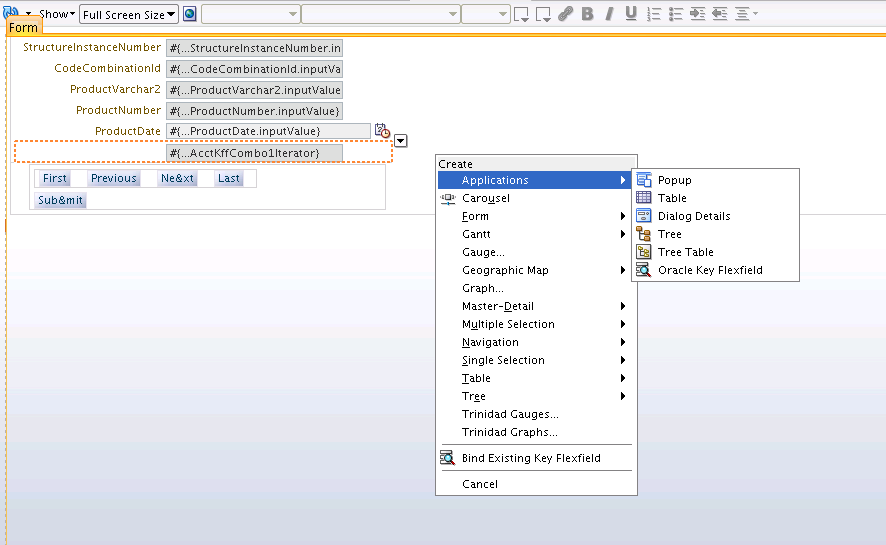Click the ProductNumber input field

254,111
